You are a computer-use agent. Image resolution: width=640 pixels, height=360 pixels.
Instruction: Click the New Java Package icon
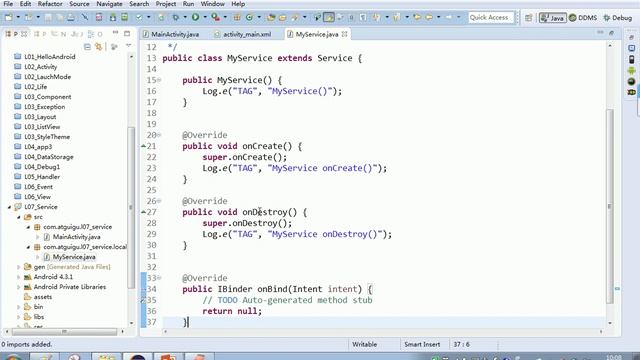point(237,17)
